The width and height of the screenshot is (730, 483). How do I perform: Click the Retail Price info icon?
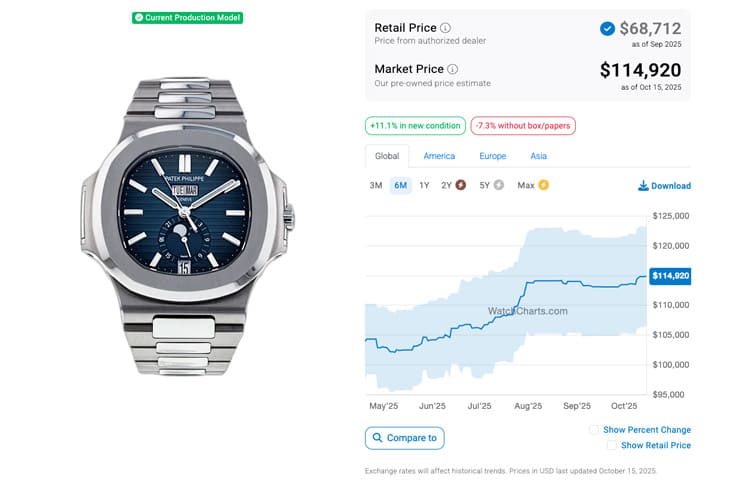(446, 28)
